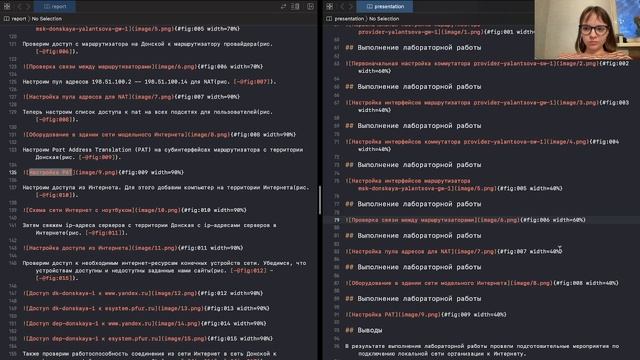
Task: Select the report tab
Action: [55, 6]
